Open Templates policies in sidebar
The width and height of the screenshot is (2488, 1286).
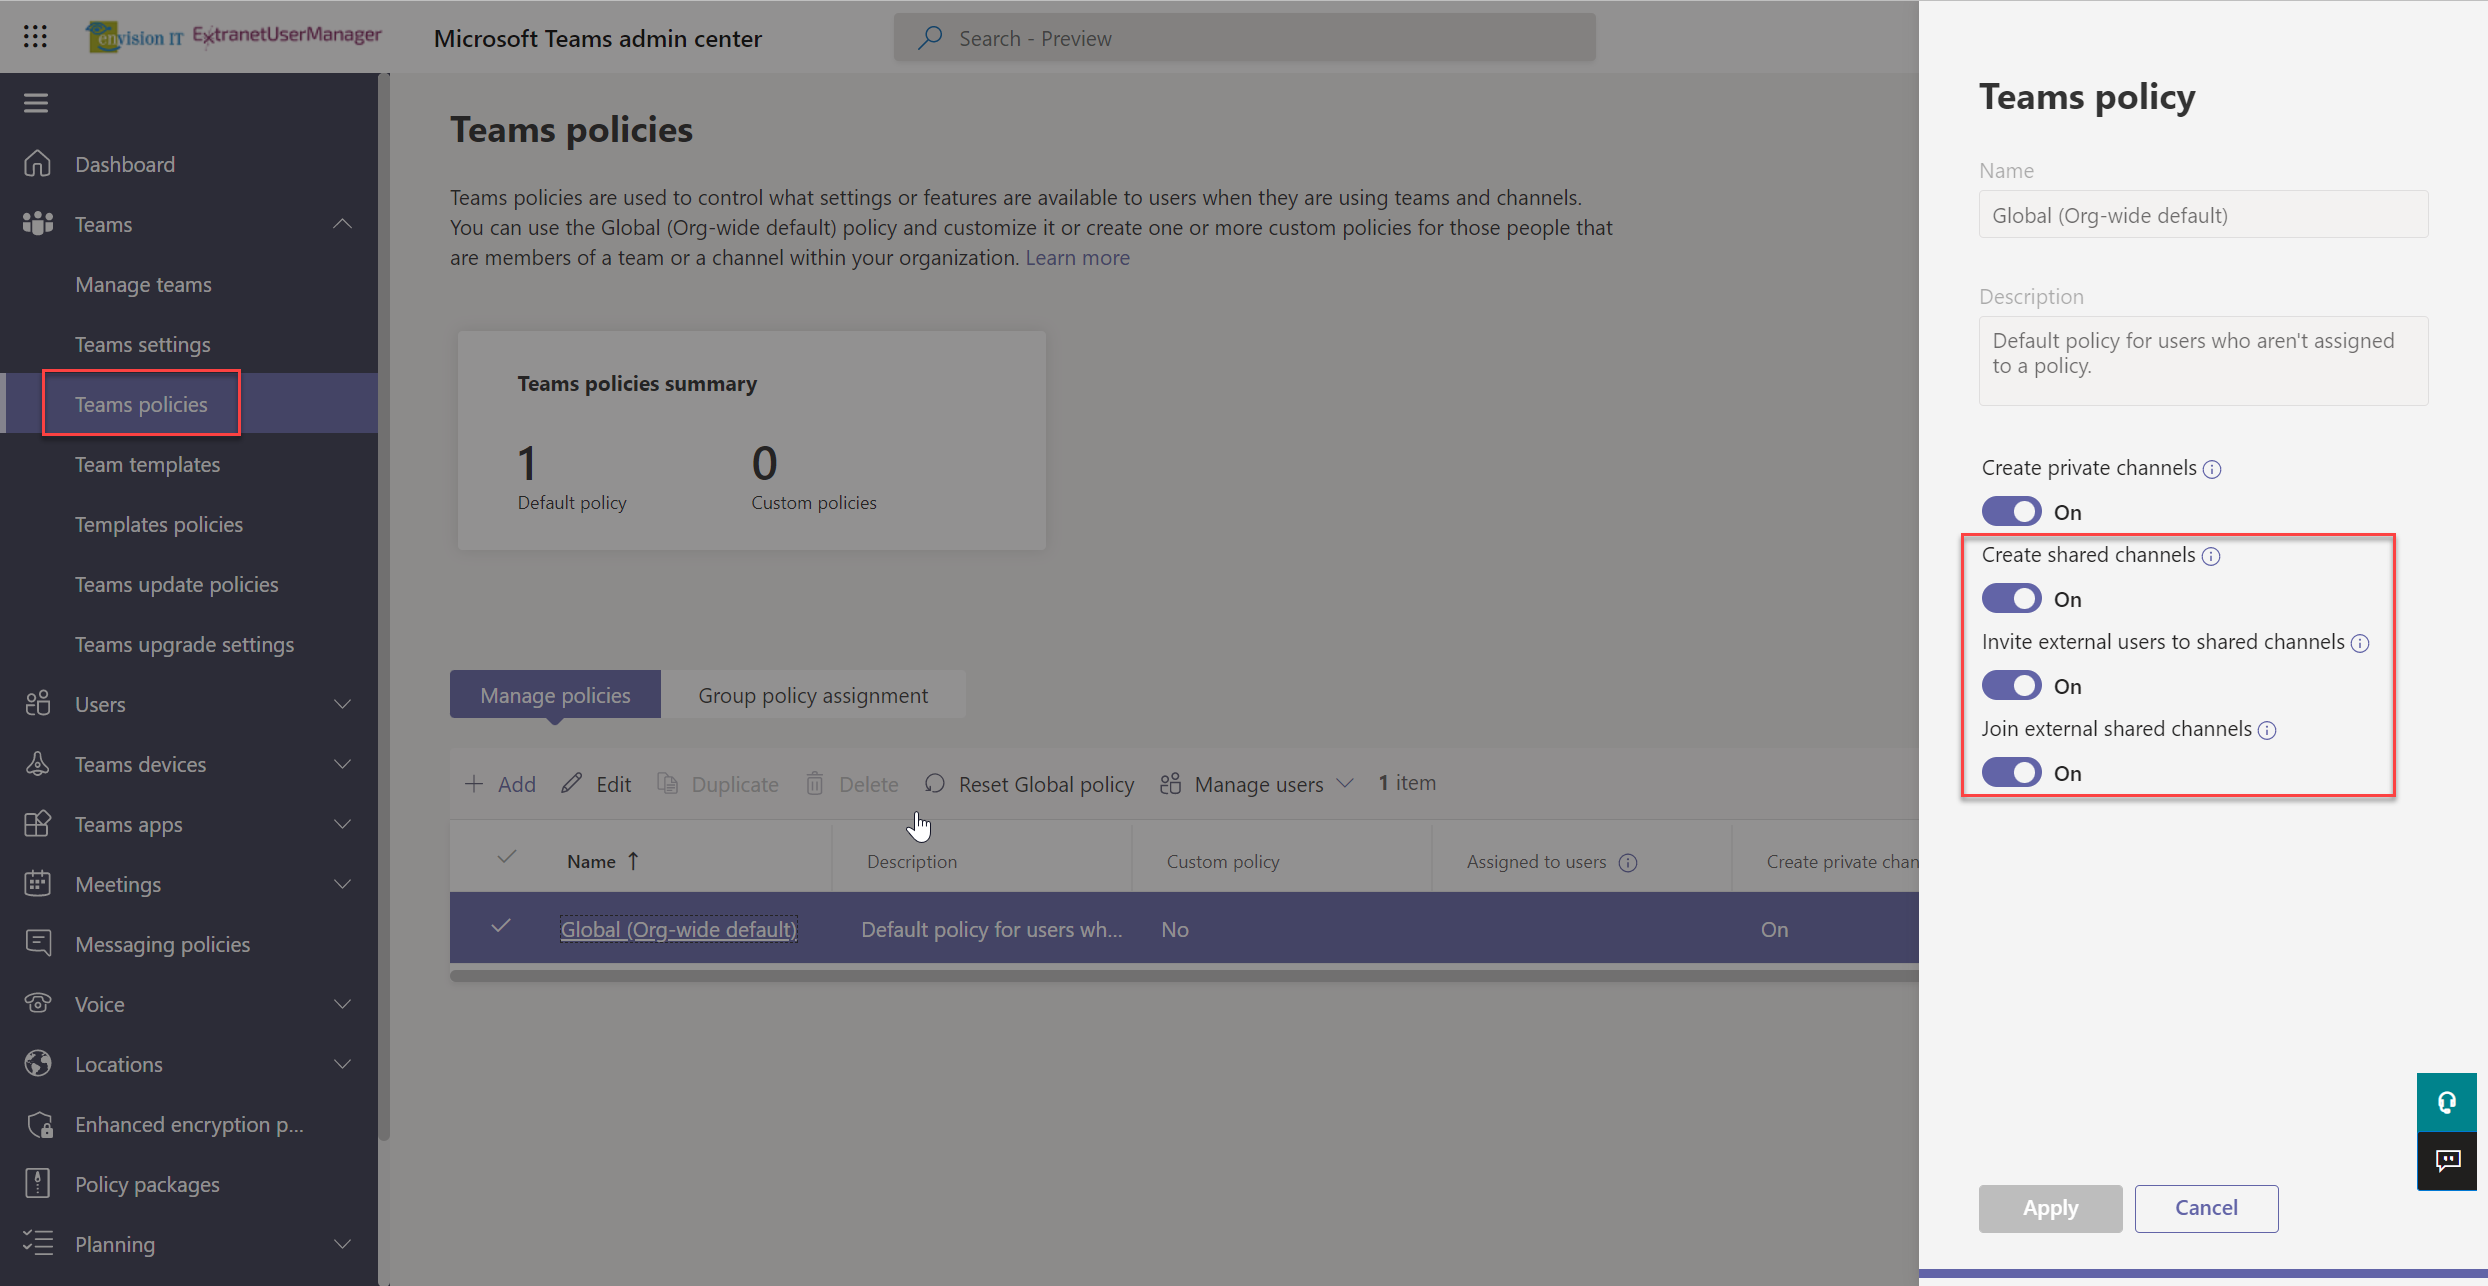click(x=159, y=524)
